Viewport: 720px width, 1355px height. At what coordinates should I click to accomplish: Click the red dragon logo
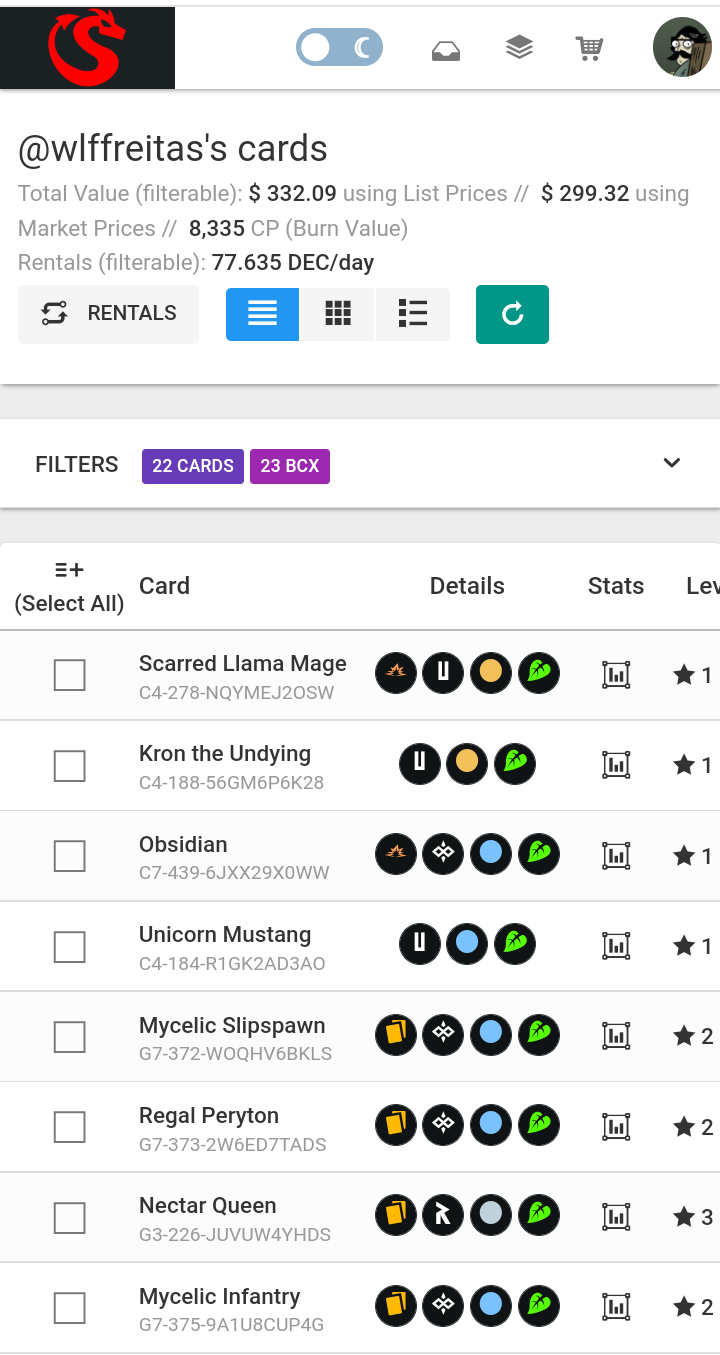(87, 48)
